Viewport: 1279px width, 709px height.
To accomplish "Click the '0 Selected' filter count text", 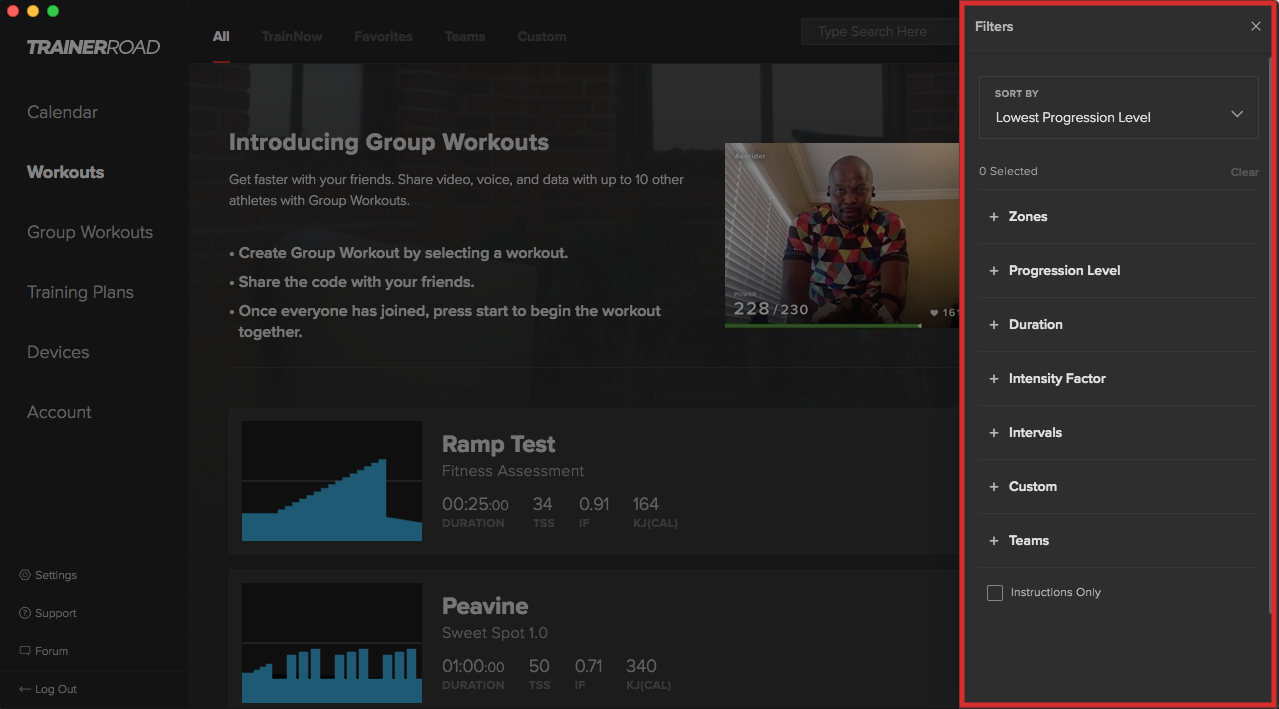I will (1008, 171).
